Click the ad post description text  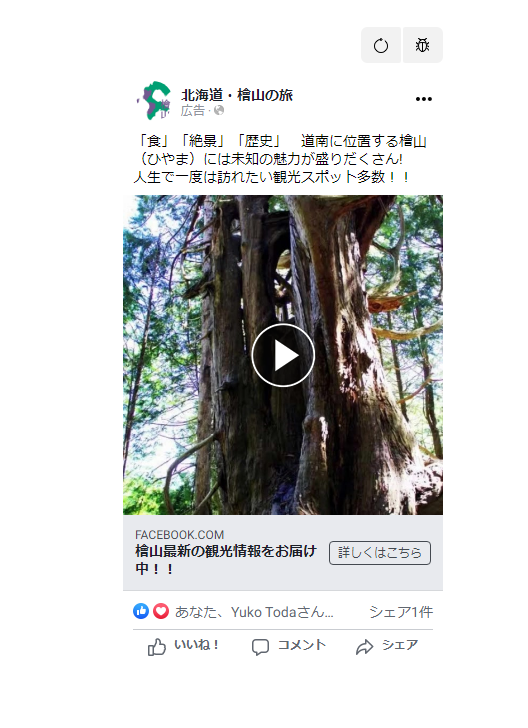coord(280,159)
